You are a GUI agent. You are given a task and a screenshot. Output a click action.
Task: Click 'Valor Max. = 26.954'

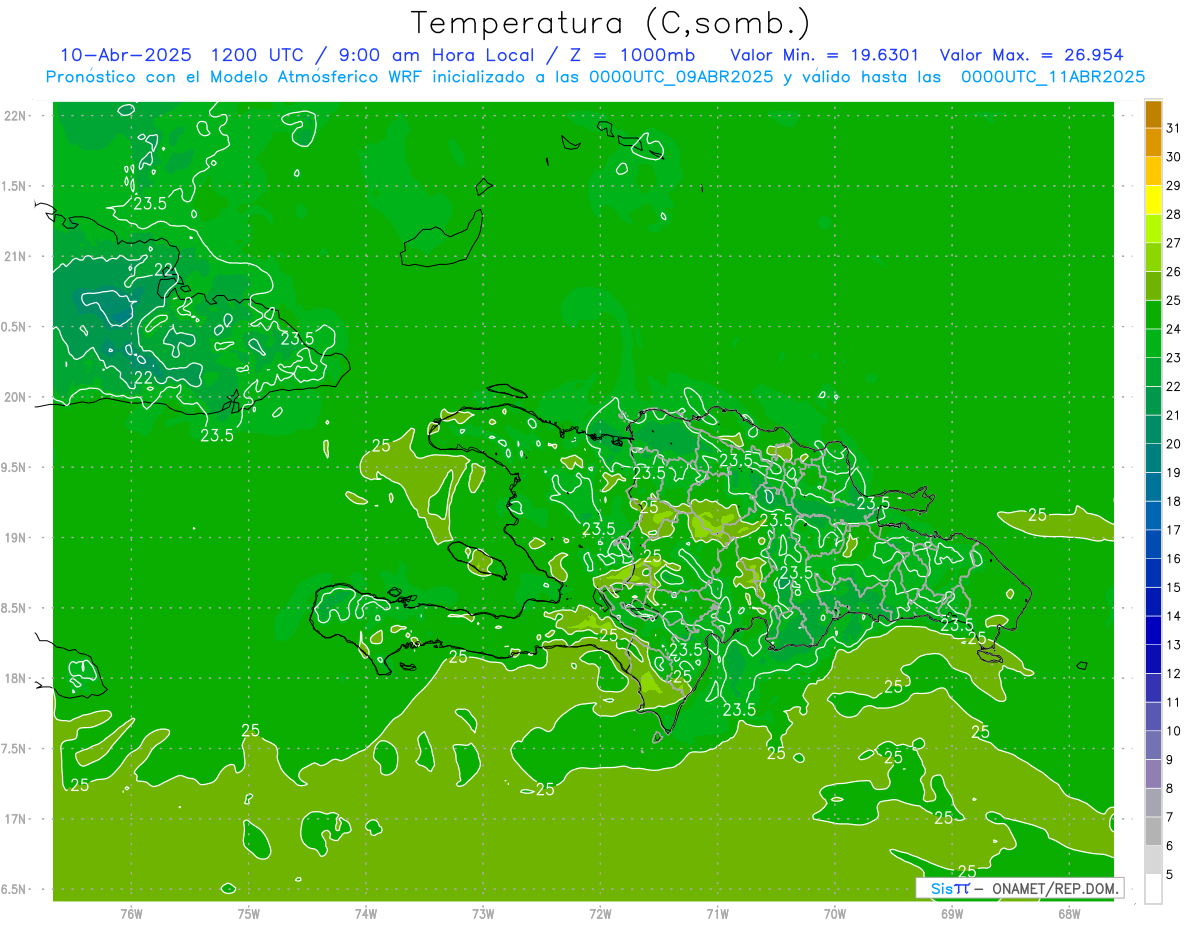1031,55
